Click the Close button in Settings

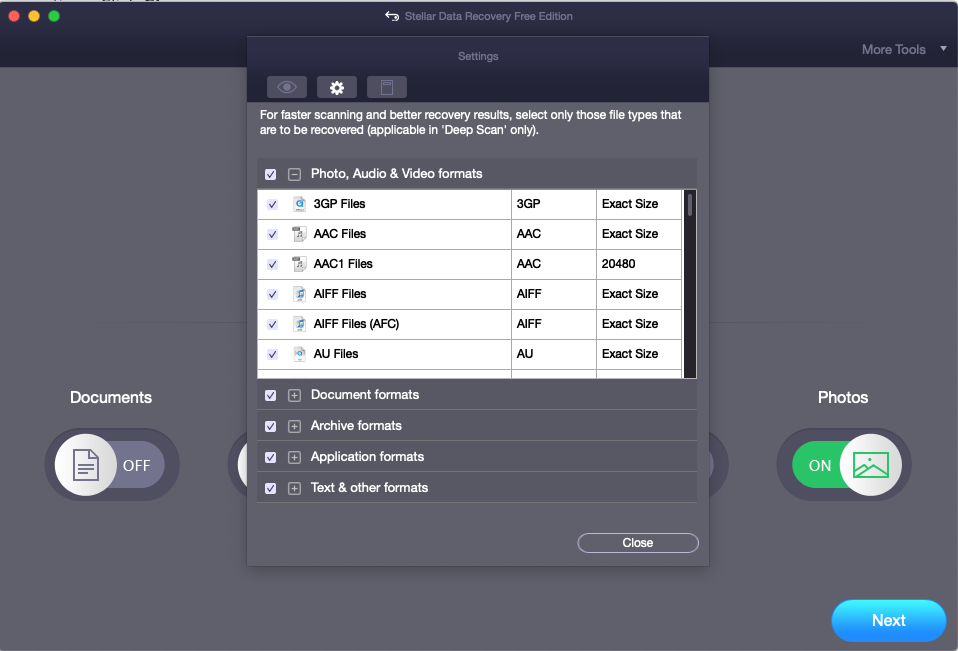pyautogui.click(x=638, y=543)
